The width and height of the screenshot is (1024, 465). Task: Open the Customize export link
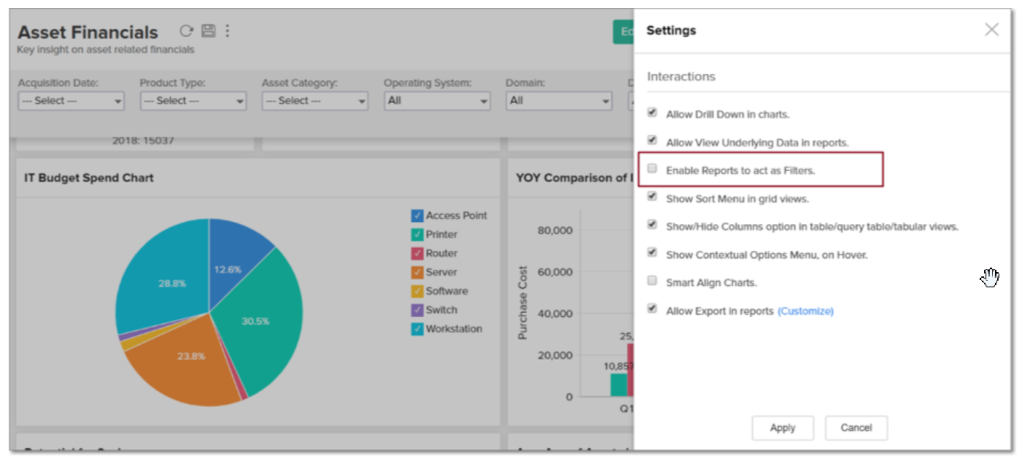pos(805,311)
